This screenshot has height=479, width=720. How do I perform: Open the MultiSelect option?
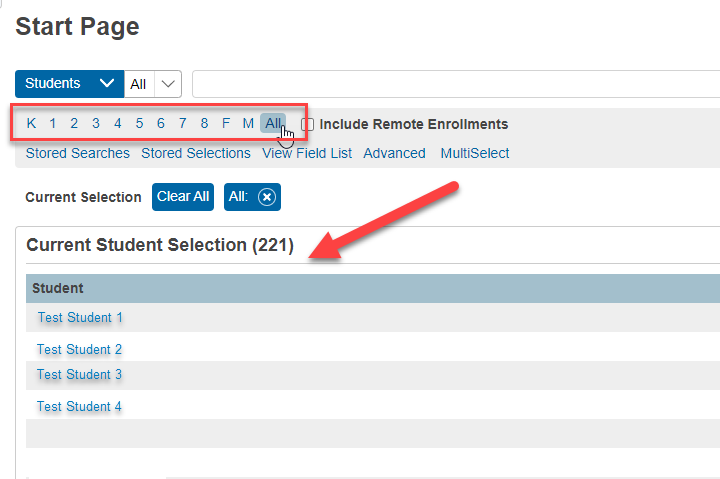click(x=474, y=153)
